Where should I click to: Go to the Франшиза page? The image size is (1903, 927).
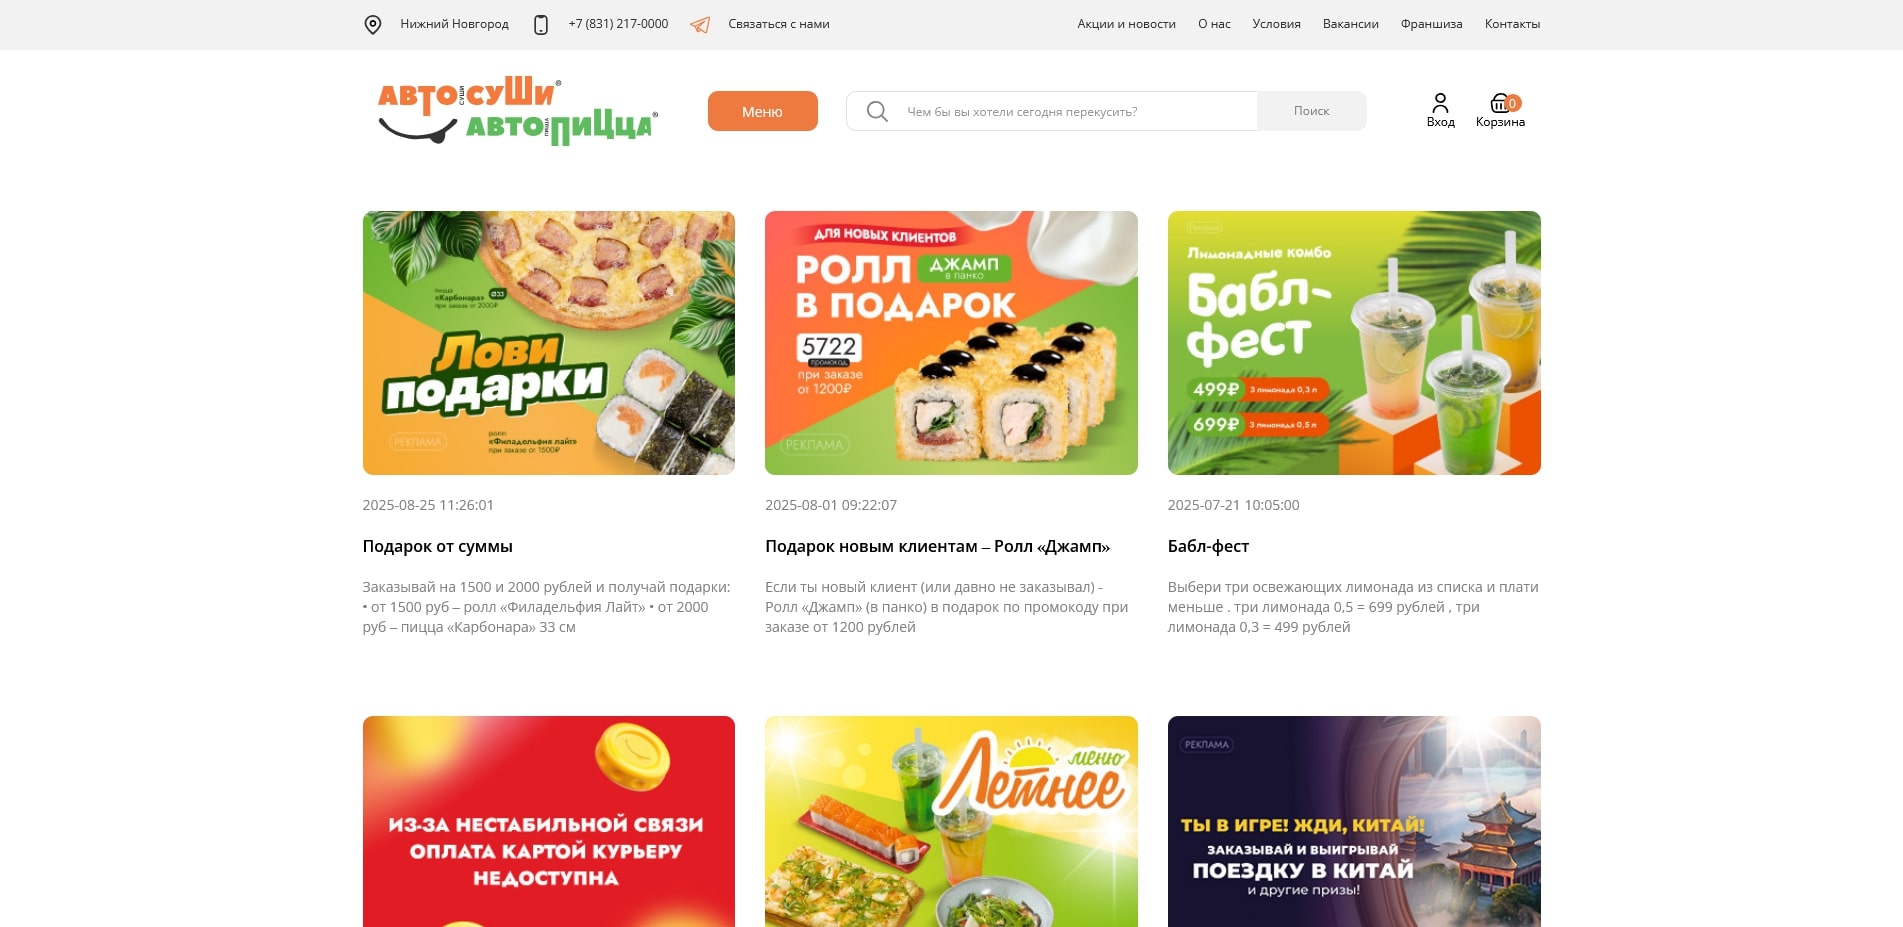click(1431, 24)
